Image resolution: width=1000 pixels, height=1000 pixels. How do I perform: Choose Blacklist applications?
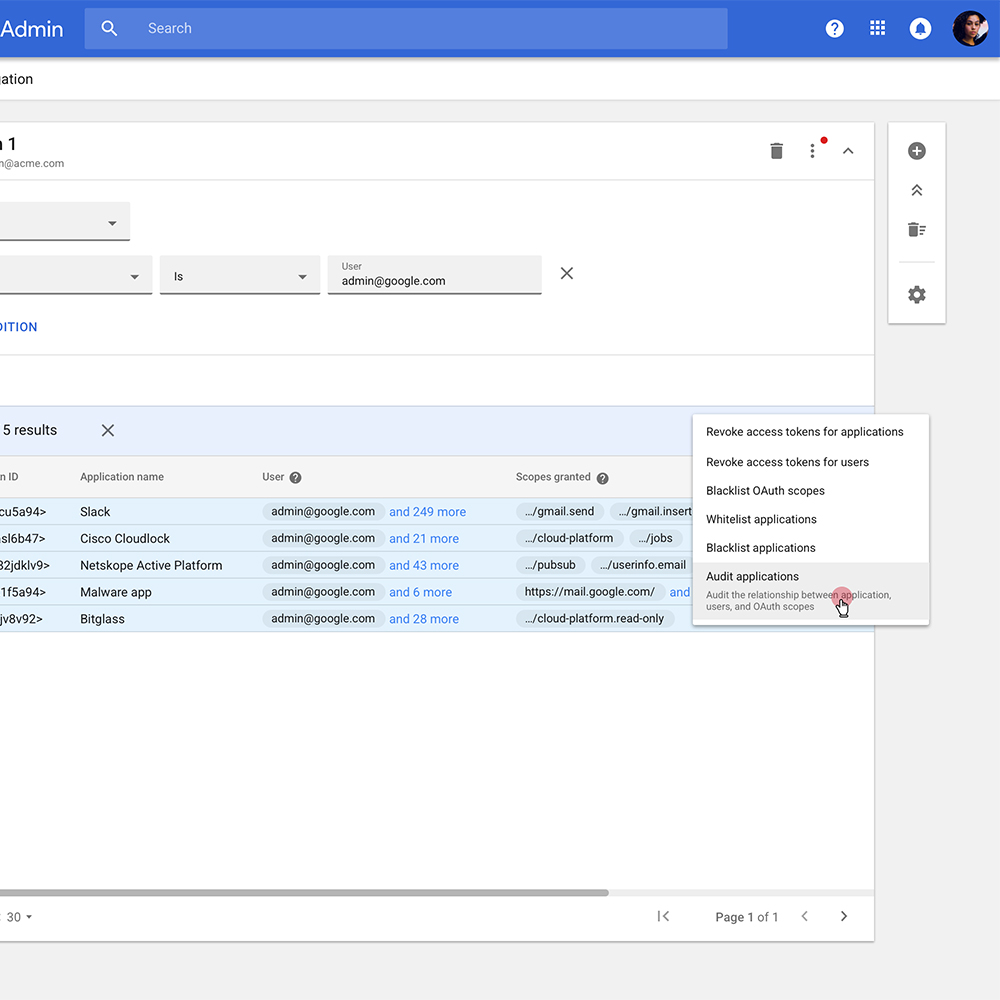811,548
